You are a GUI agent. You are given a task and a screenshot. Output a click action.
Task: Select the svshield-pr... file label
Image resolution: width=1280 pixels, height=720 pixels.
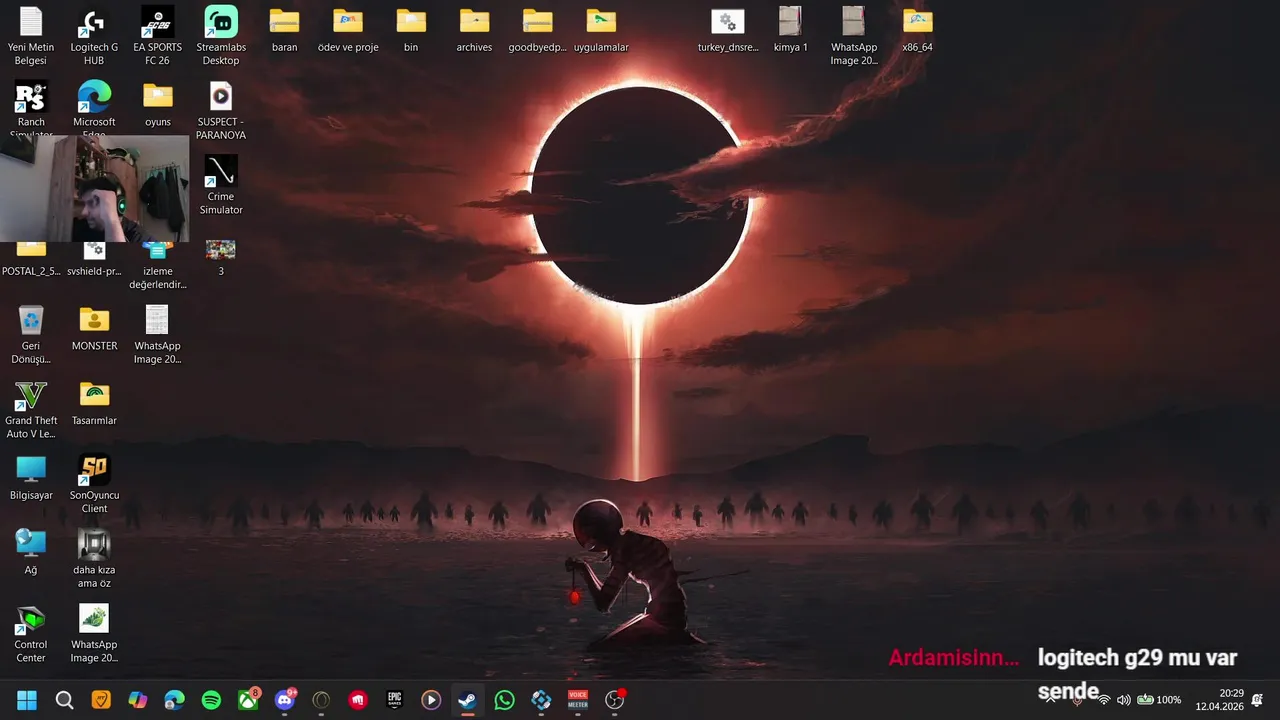(94, 271)
